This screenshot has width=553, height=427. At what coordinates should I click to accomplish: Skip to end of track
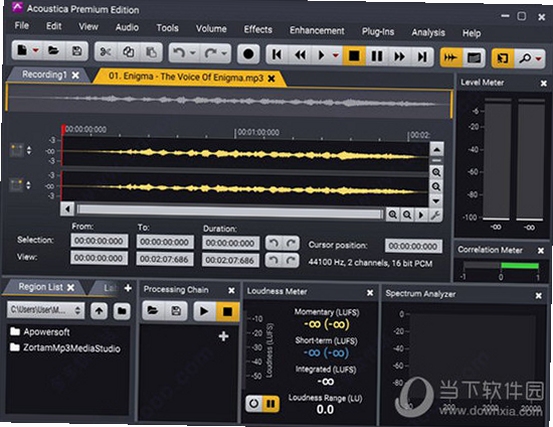tap(422, 56)
